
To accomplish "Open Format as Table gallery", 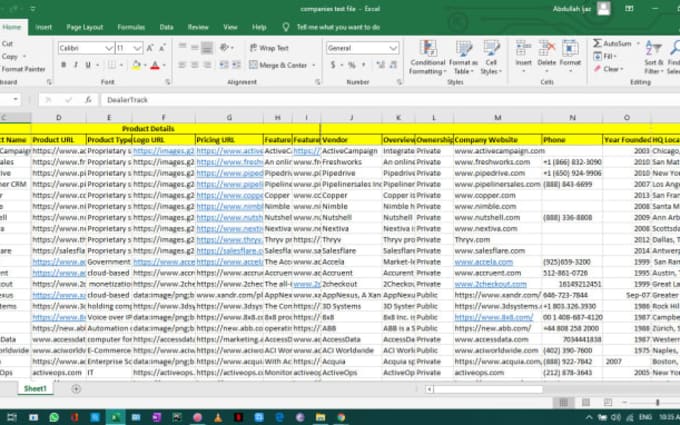I will point(463,57).
